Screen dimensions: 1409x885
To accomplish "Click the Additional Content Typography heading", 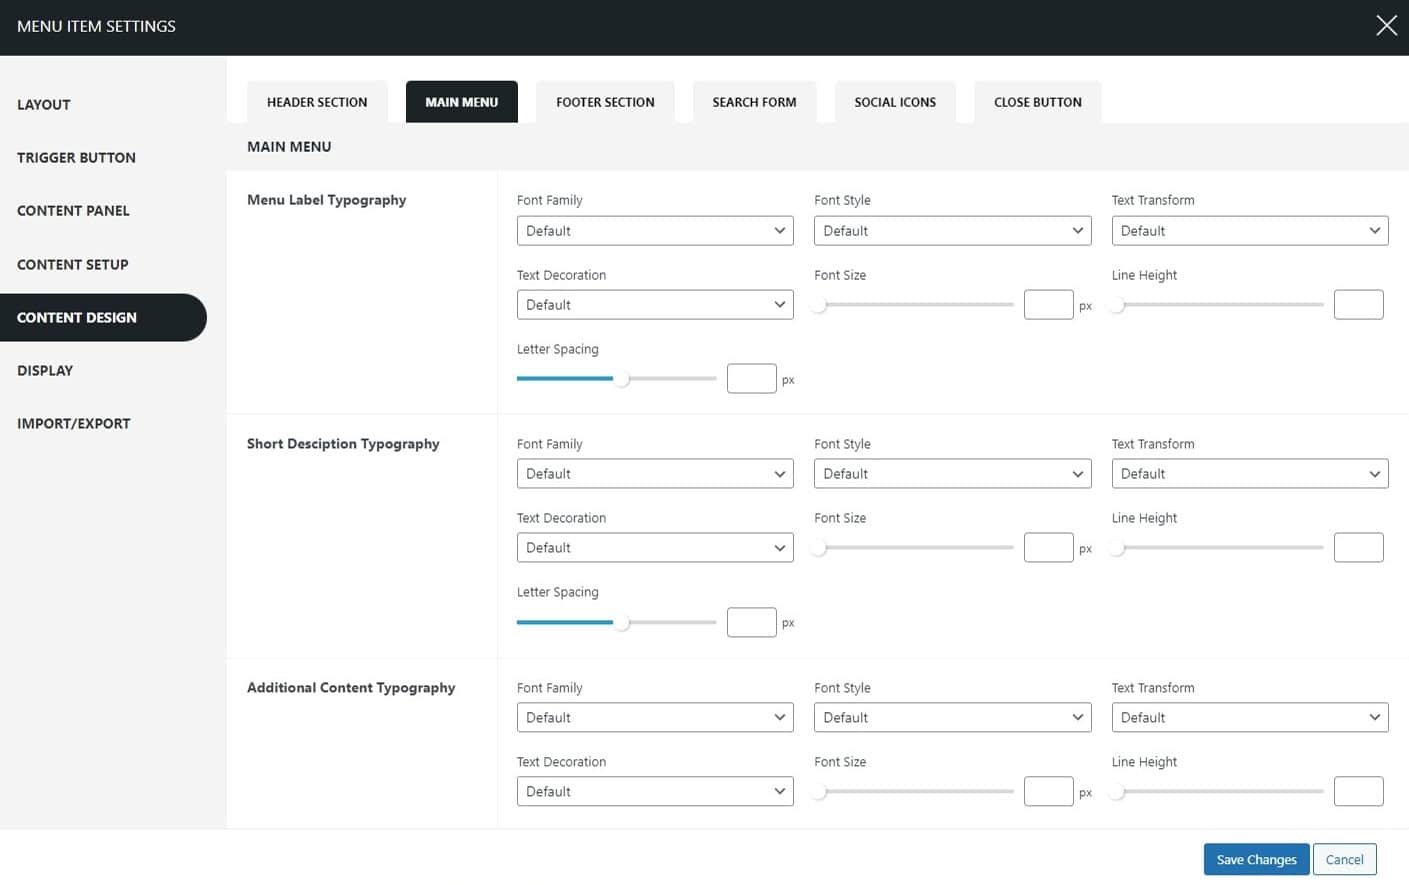I will tap(351, 687).
